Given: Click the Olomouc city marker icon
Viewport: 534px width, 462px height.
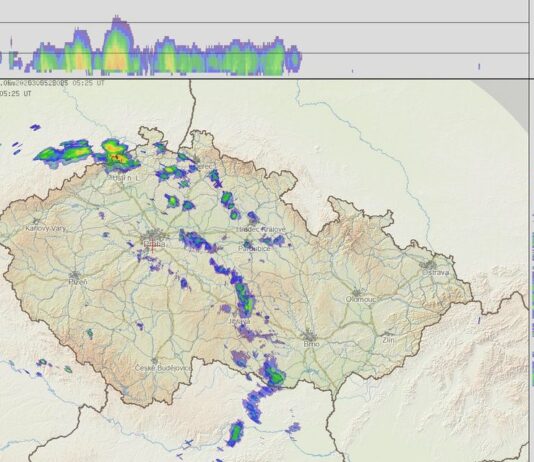Looking at the screenshot, I should [x=357, y=293].
